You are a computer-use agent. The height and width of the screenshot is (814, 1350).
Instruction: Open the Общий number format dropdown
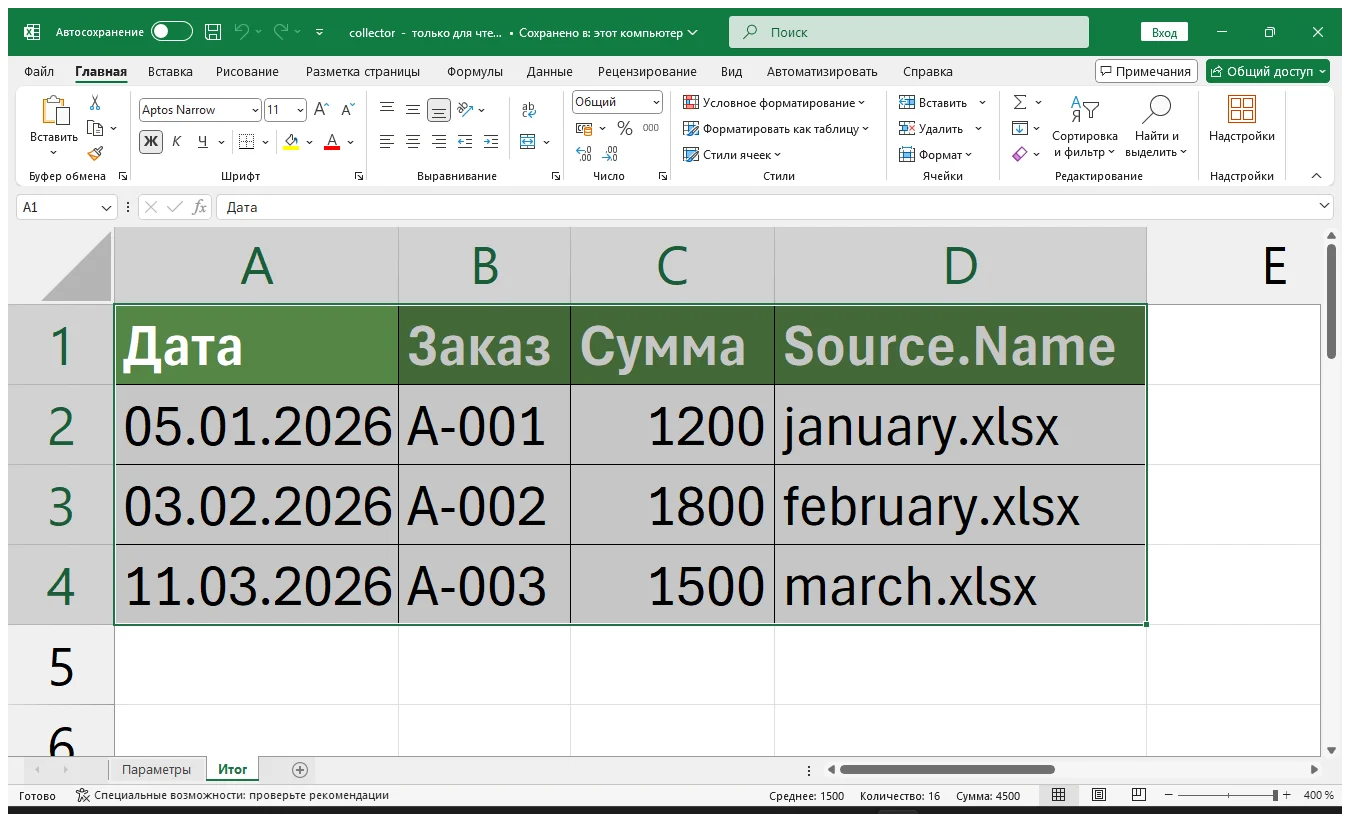[656, 102]
